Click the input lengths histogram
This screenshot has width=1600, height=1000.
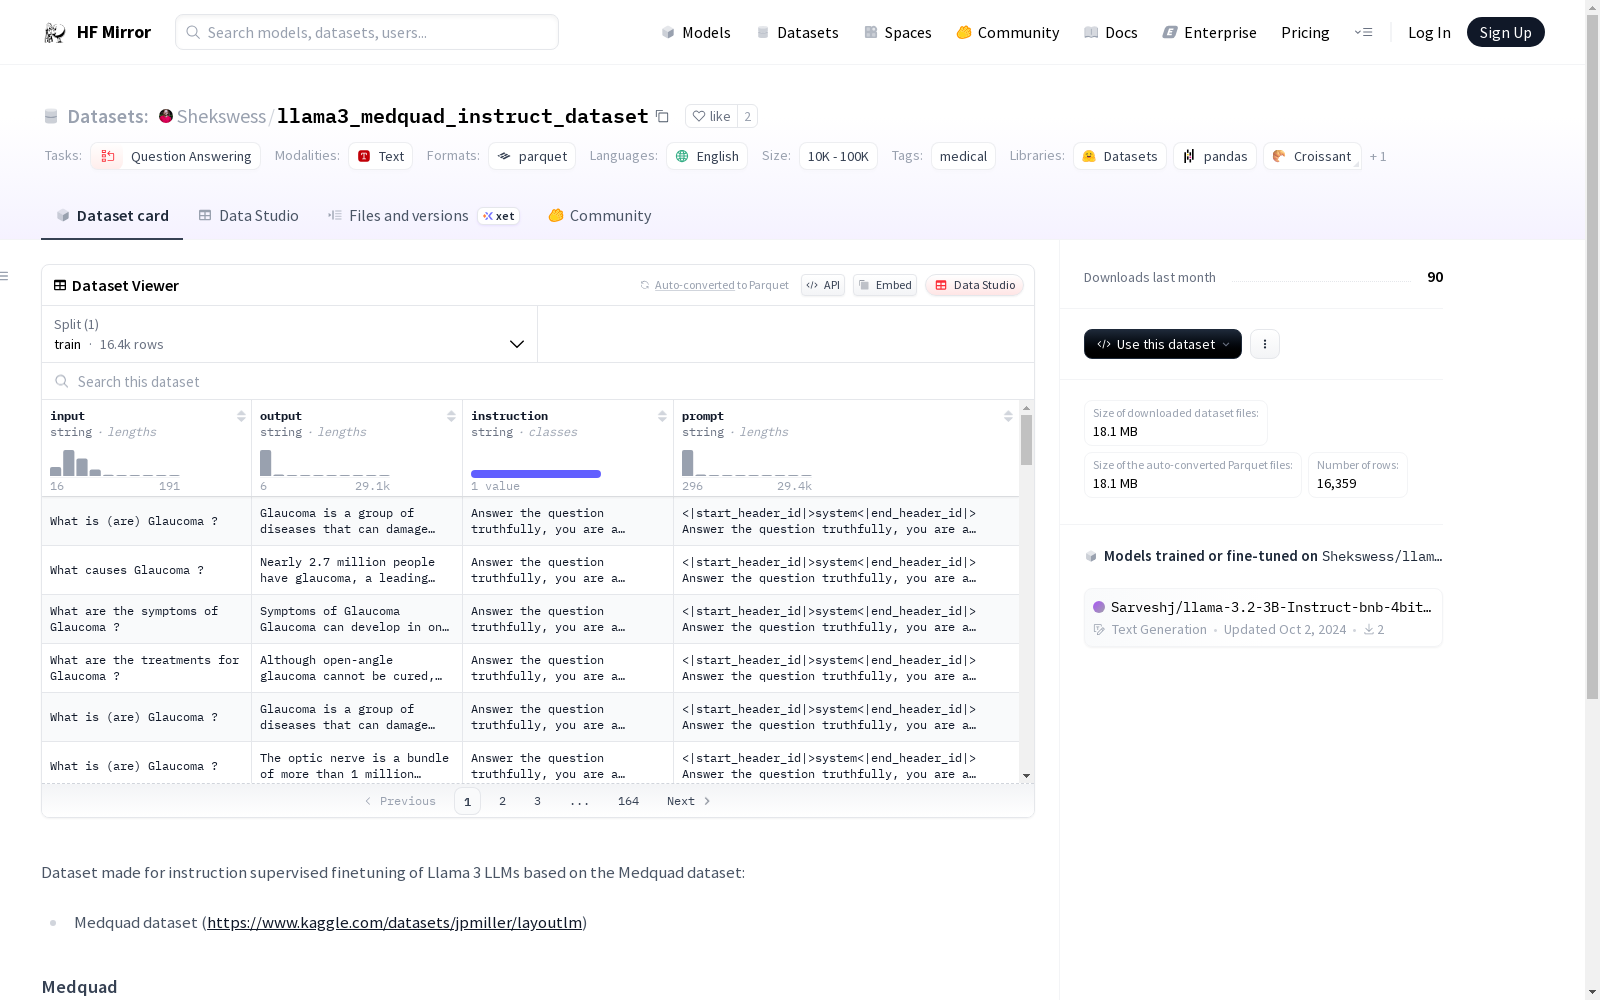click(x=115, y=463)
